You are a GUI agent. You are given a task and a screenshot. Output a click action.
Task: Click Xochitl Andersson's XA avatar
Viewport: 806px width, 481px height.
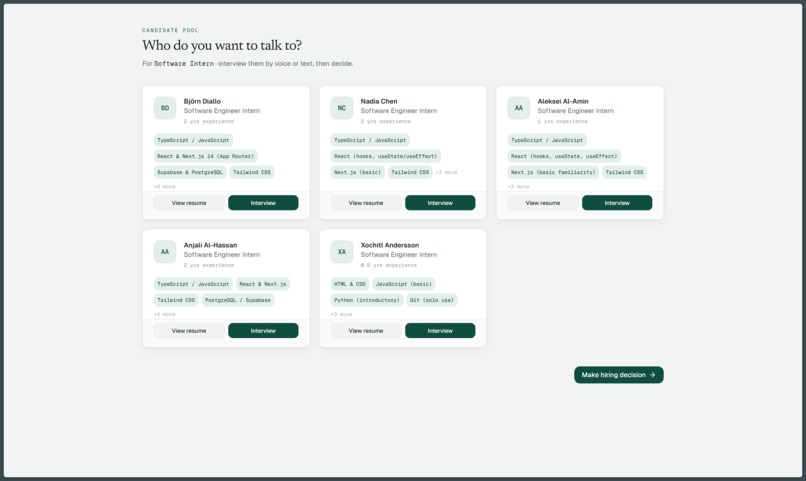pos(341,252)
